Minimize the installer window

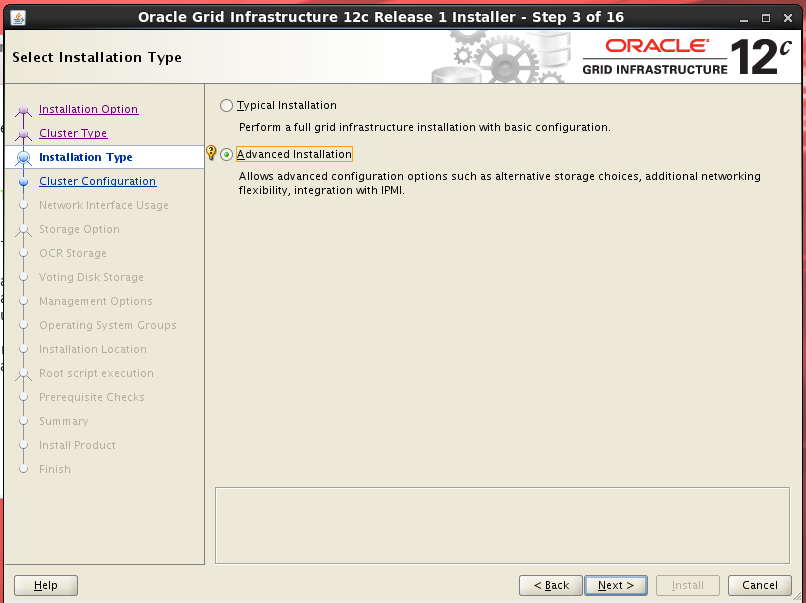pos(744,18)
